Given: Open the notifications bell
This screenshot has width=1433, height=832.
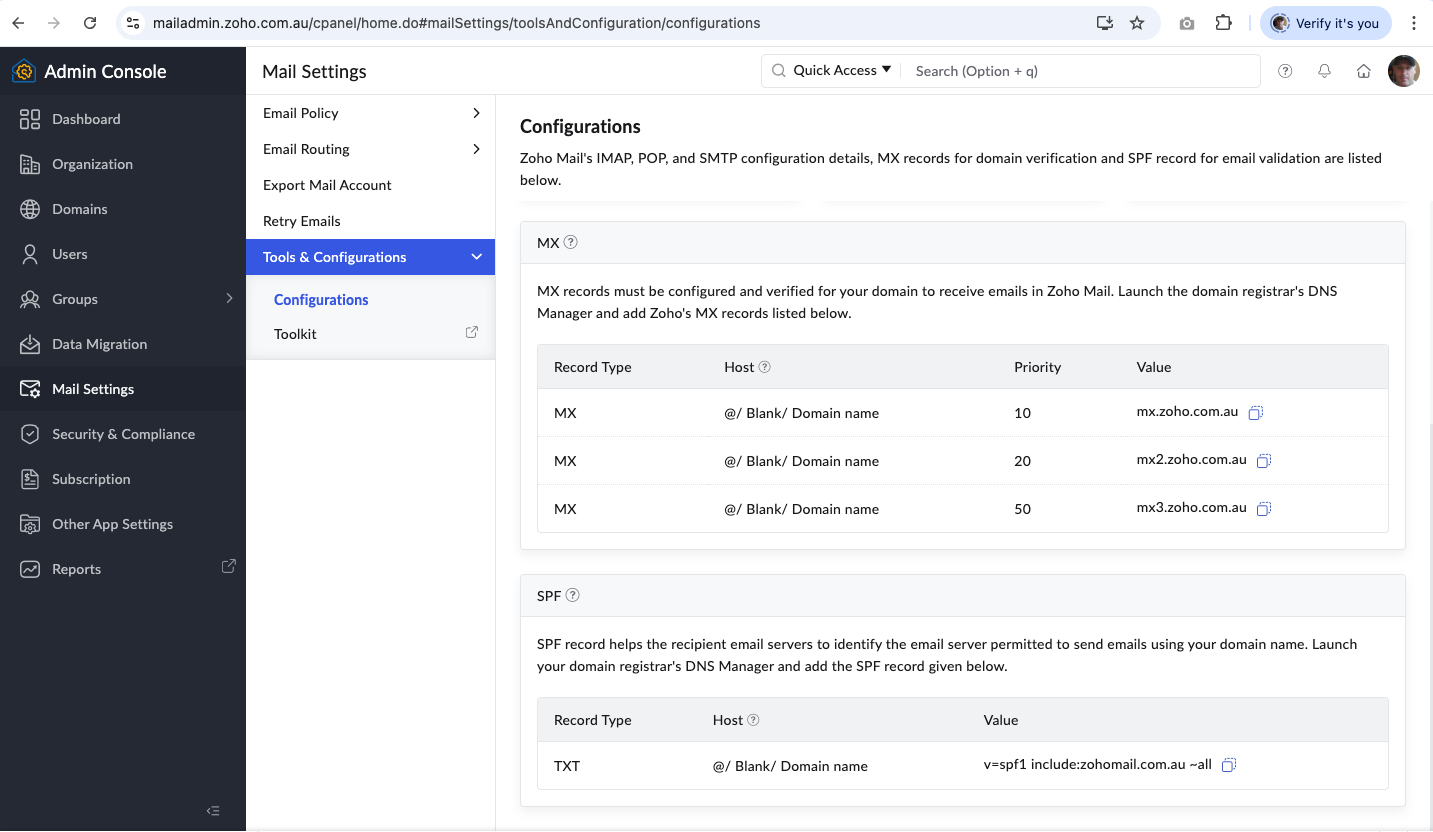Looking at the screenshot, I should pos(1324,71).
